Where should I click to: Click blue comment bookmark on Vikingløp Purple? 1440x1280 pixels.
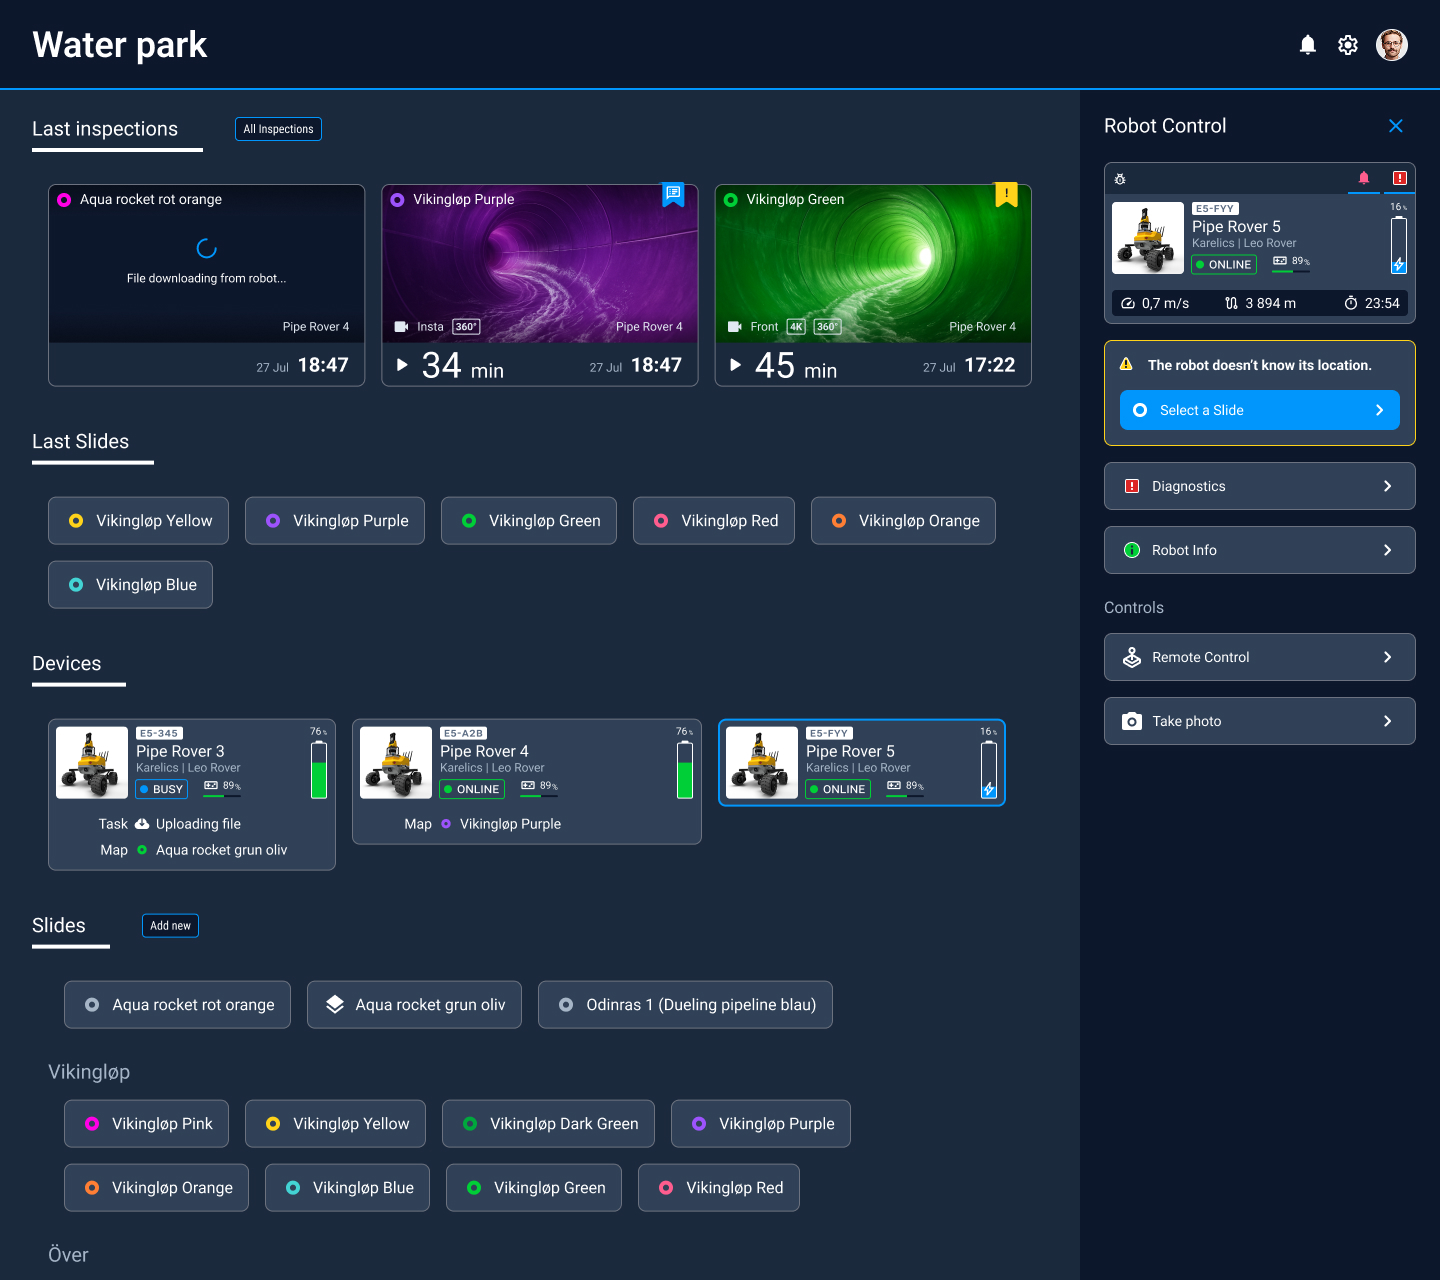[673, 194]
